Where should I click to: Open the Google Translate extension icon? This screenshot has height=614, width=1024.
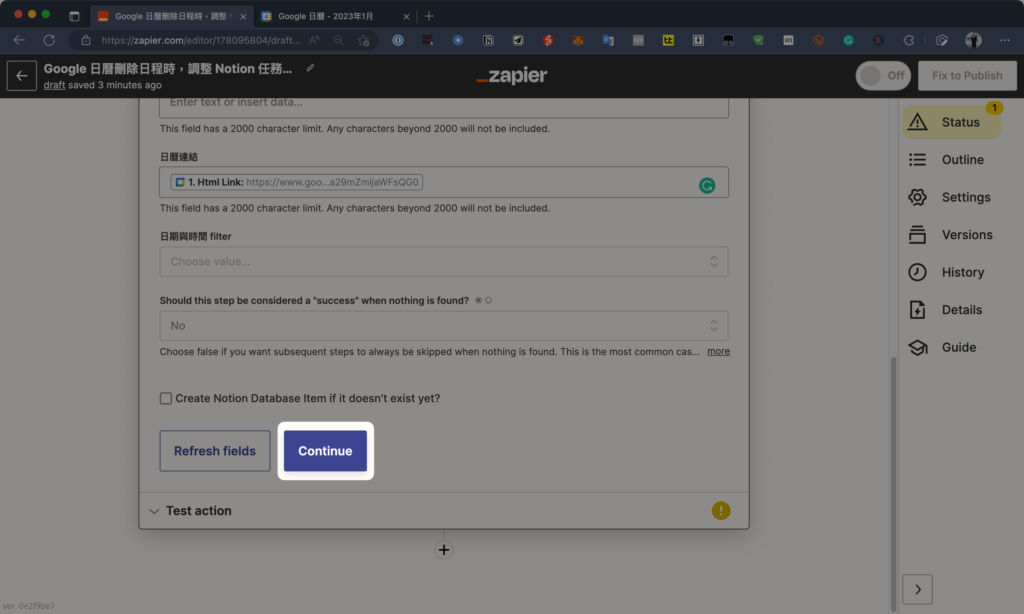pos(608,40)
